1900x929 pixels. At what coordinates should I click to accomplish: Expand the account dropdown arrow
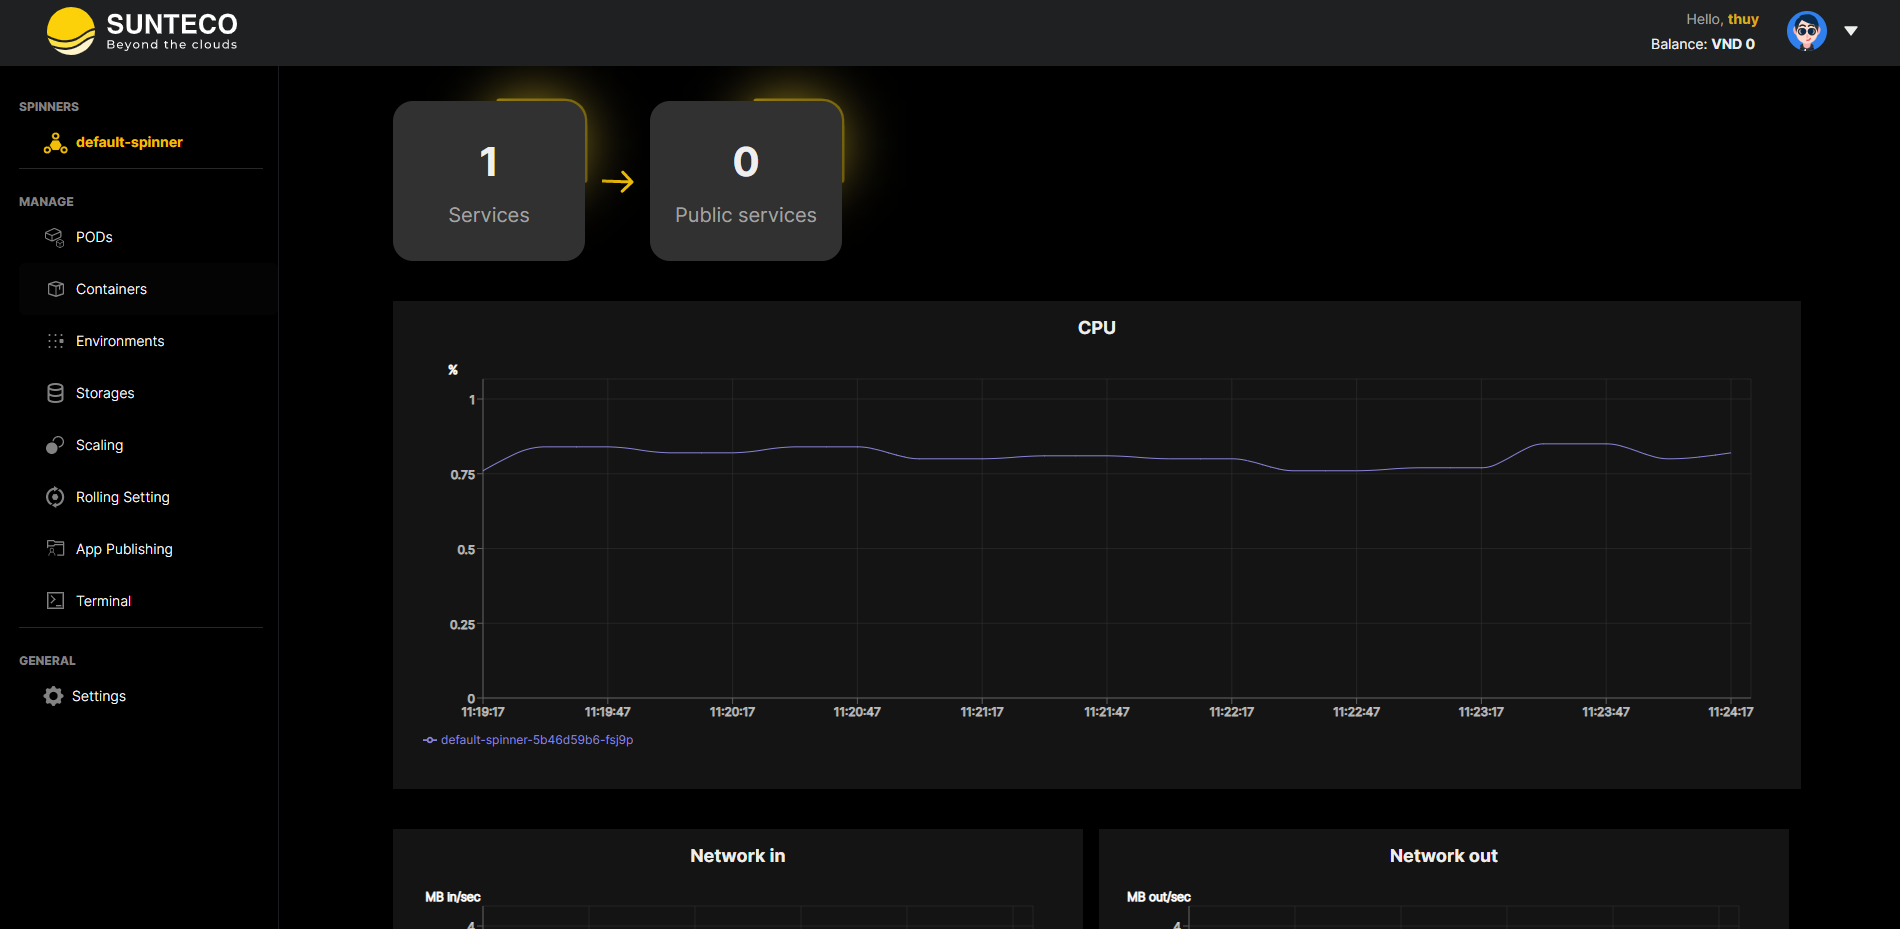click(1851, 31)
